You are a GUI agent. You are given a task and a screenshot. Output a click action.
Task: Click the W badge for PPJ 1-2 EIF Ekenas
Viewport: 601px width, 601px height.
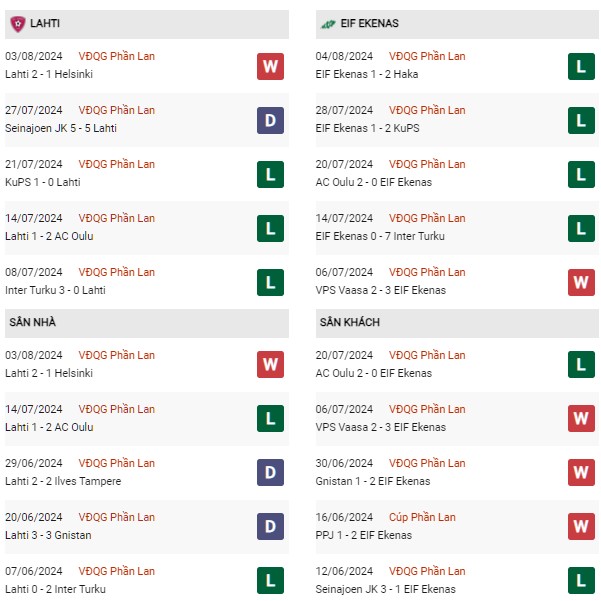click(581, 526)
